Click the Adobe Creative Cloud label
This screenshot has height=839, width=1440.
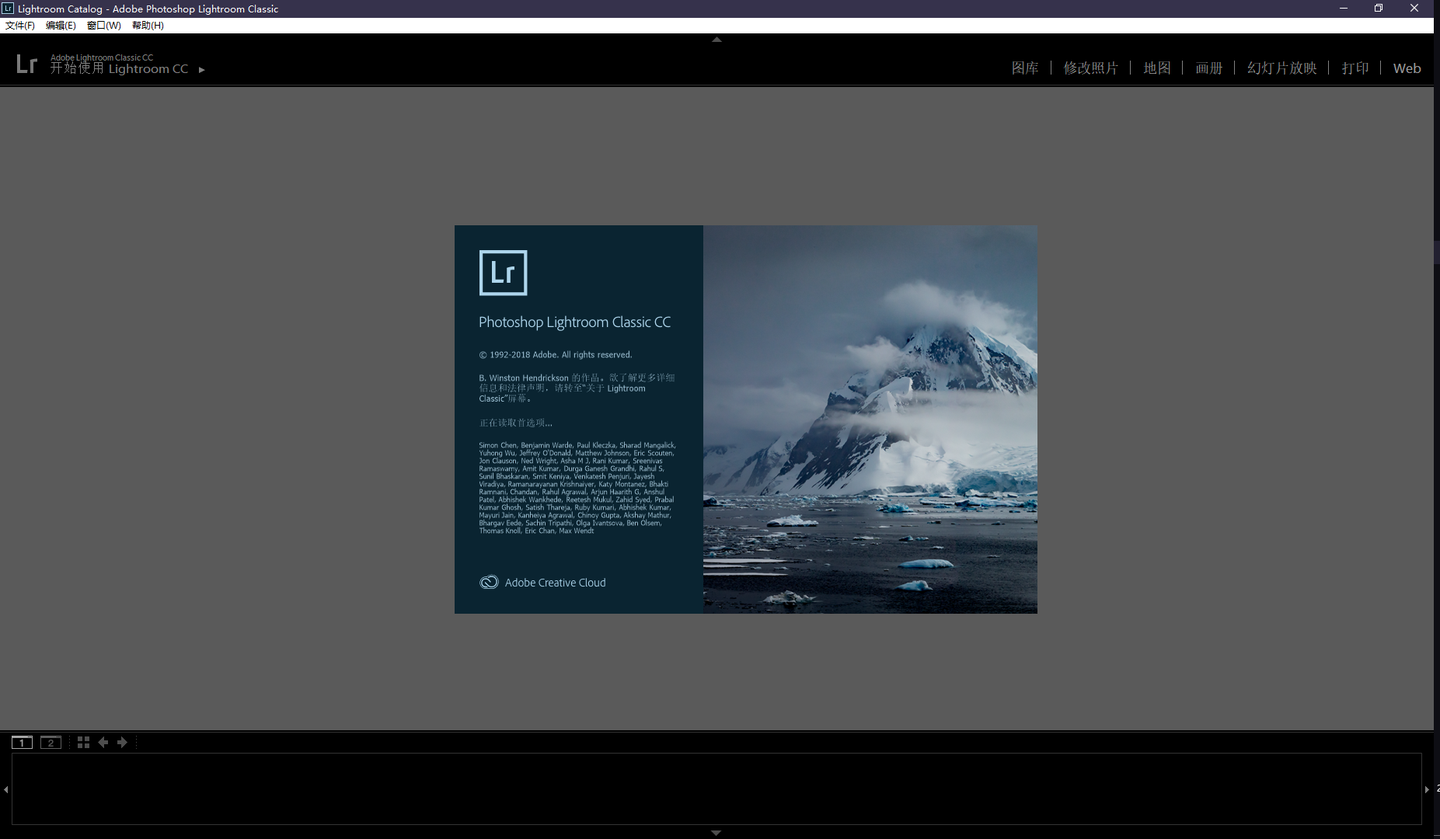[x=555, y=582]
